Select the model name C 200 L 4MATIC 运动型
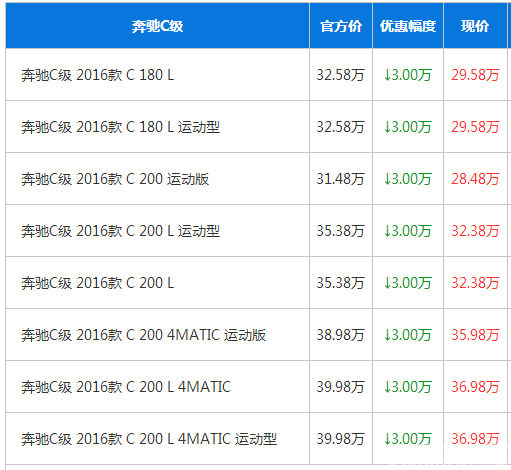The width and height of the screenshot is (511, 470). pos(201,439)
